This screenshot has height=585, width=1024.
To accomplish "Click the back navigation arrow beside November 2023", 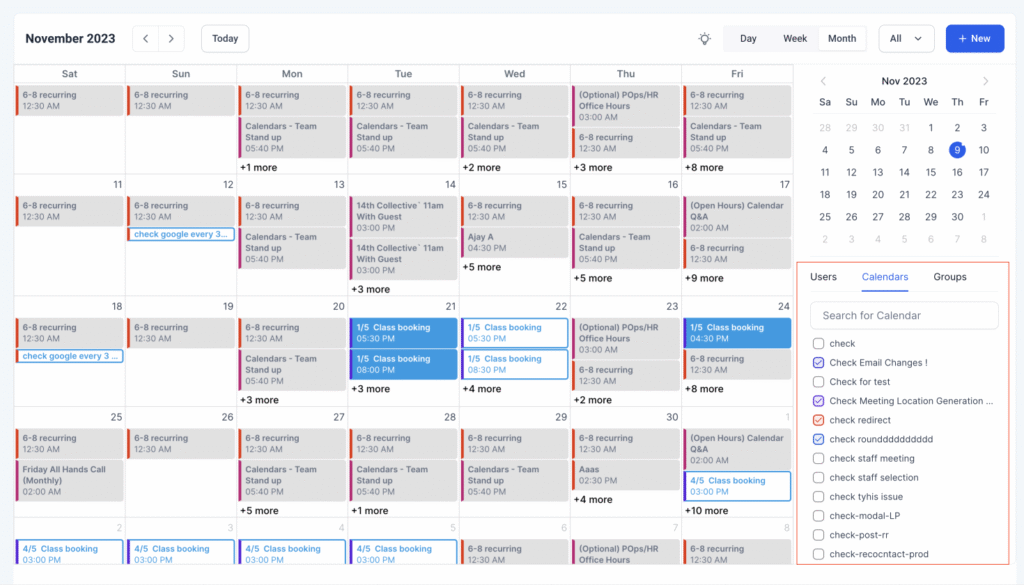I will pos(146,38).
